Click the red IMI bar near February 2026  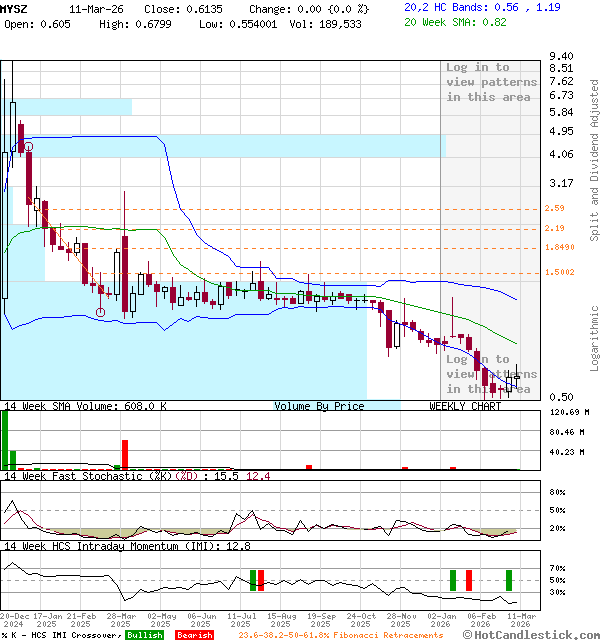click(x=469, y=580)
